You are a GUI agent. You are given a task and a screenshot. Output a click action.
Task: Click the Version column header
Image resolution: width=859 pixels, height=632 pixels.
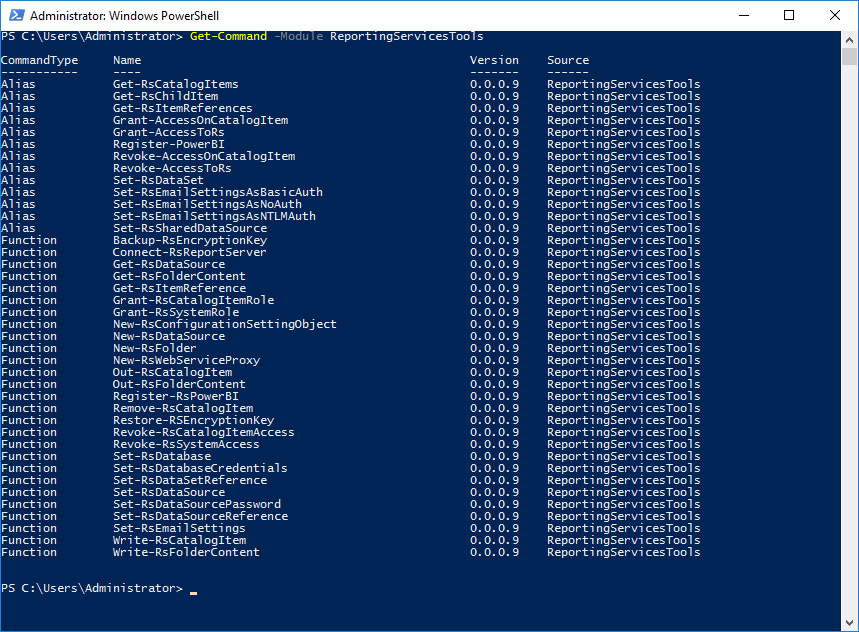click(494, 60)
